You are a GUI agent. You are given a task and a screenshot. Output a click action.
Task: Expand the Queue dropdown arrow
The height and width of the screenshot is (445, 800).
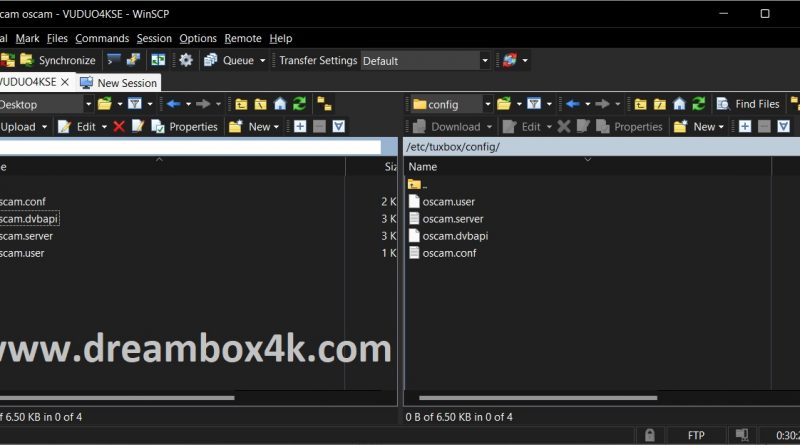click(263, 60)
